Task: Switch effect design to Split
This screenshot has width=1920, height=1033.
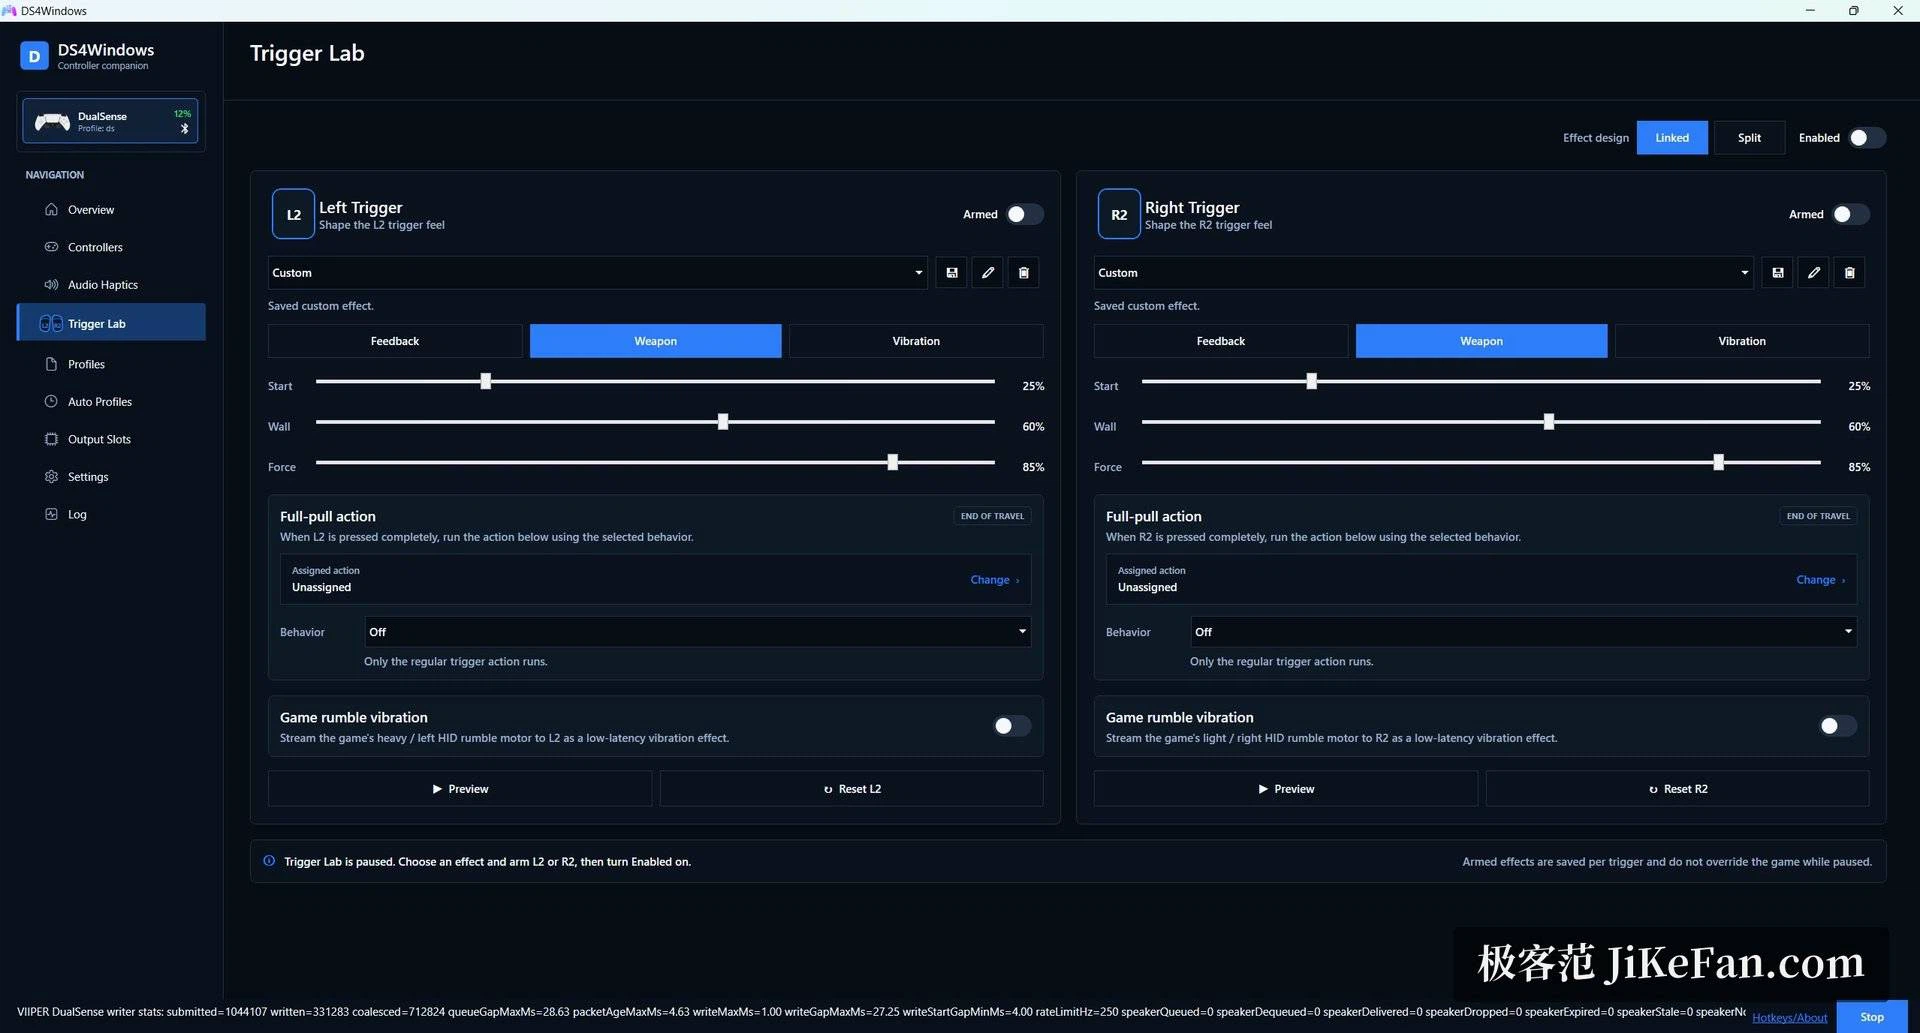Action: (x=1749, y=138)
